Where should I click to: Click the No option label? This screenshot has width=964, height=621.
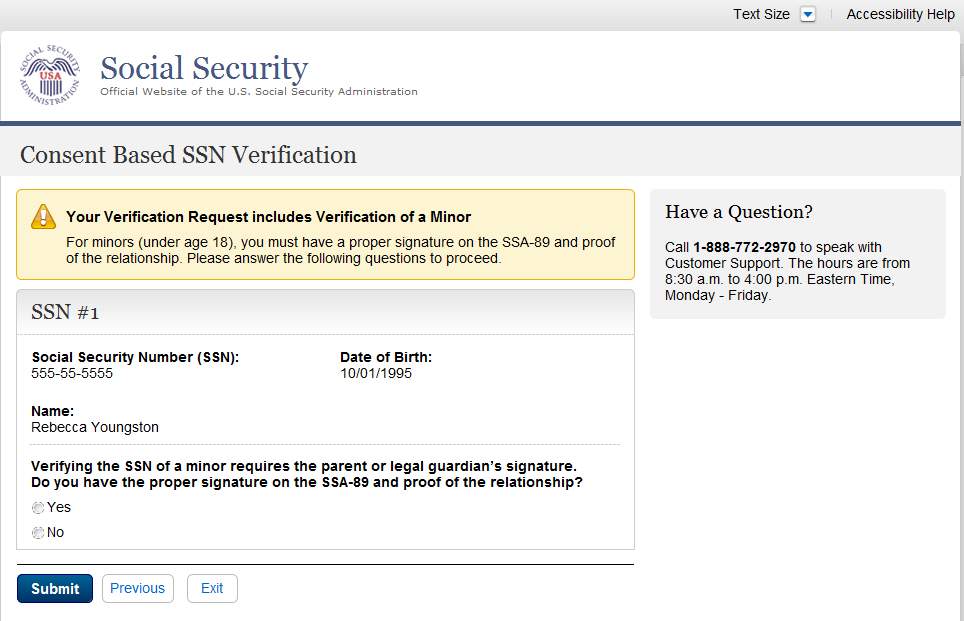click(55, 532)
